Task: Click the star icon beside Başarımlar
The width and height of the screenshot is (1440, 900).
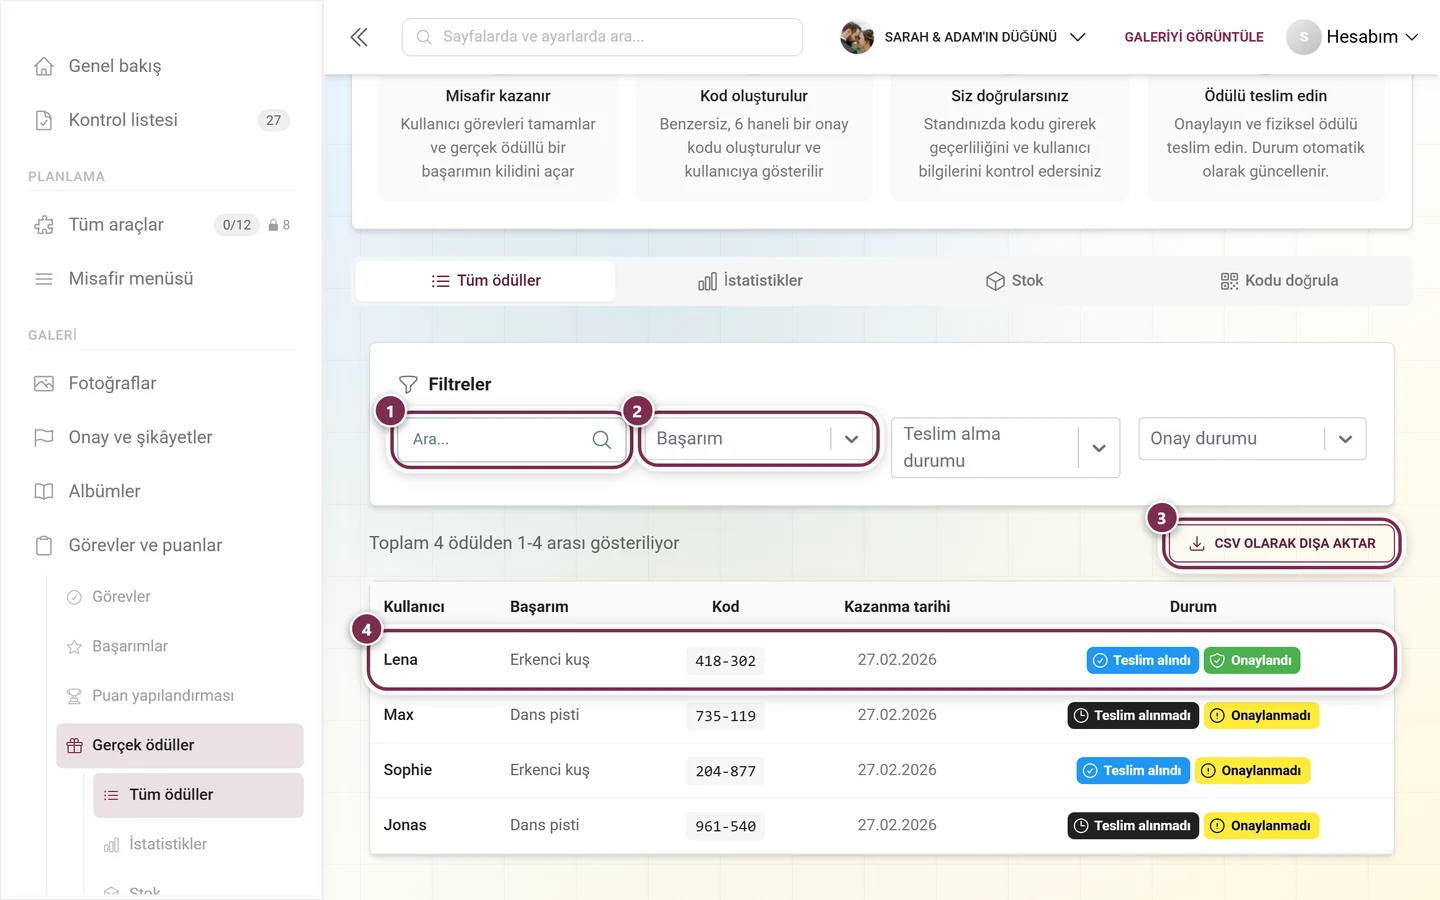Action: click(x=74, y=646)
